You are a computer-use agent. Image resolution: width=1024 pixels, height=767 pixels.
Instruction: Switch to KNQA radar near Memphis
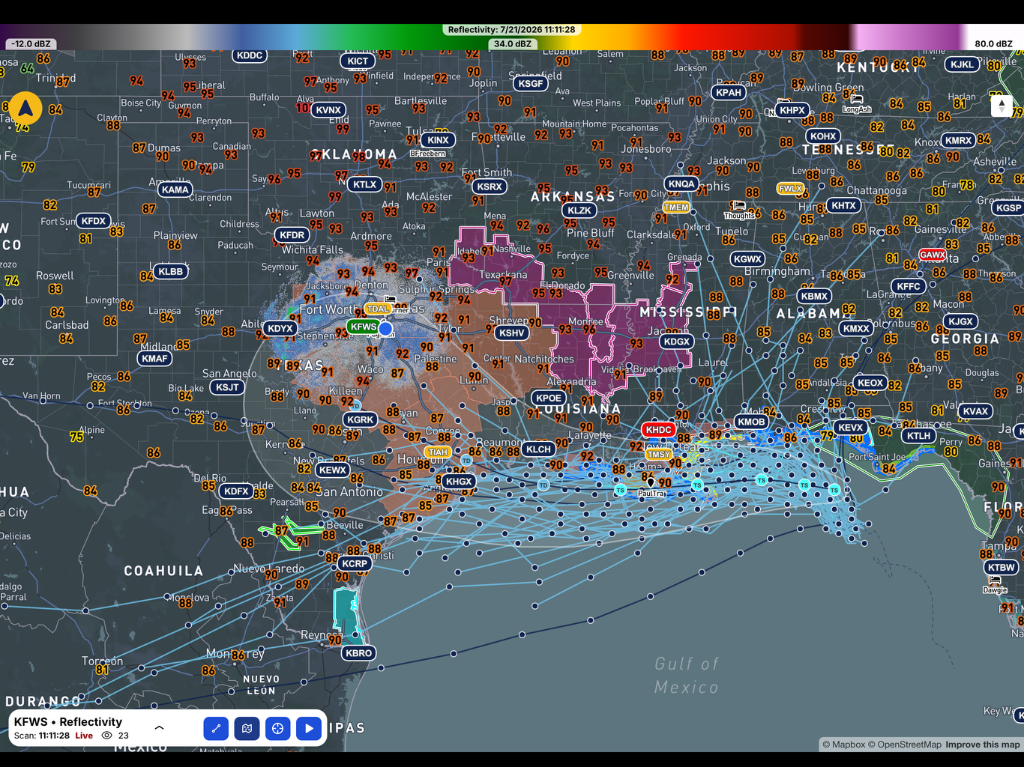(x=681, y=184)
